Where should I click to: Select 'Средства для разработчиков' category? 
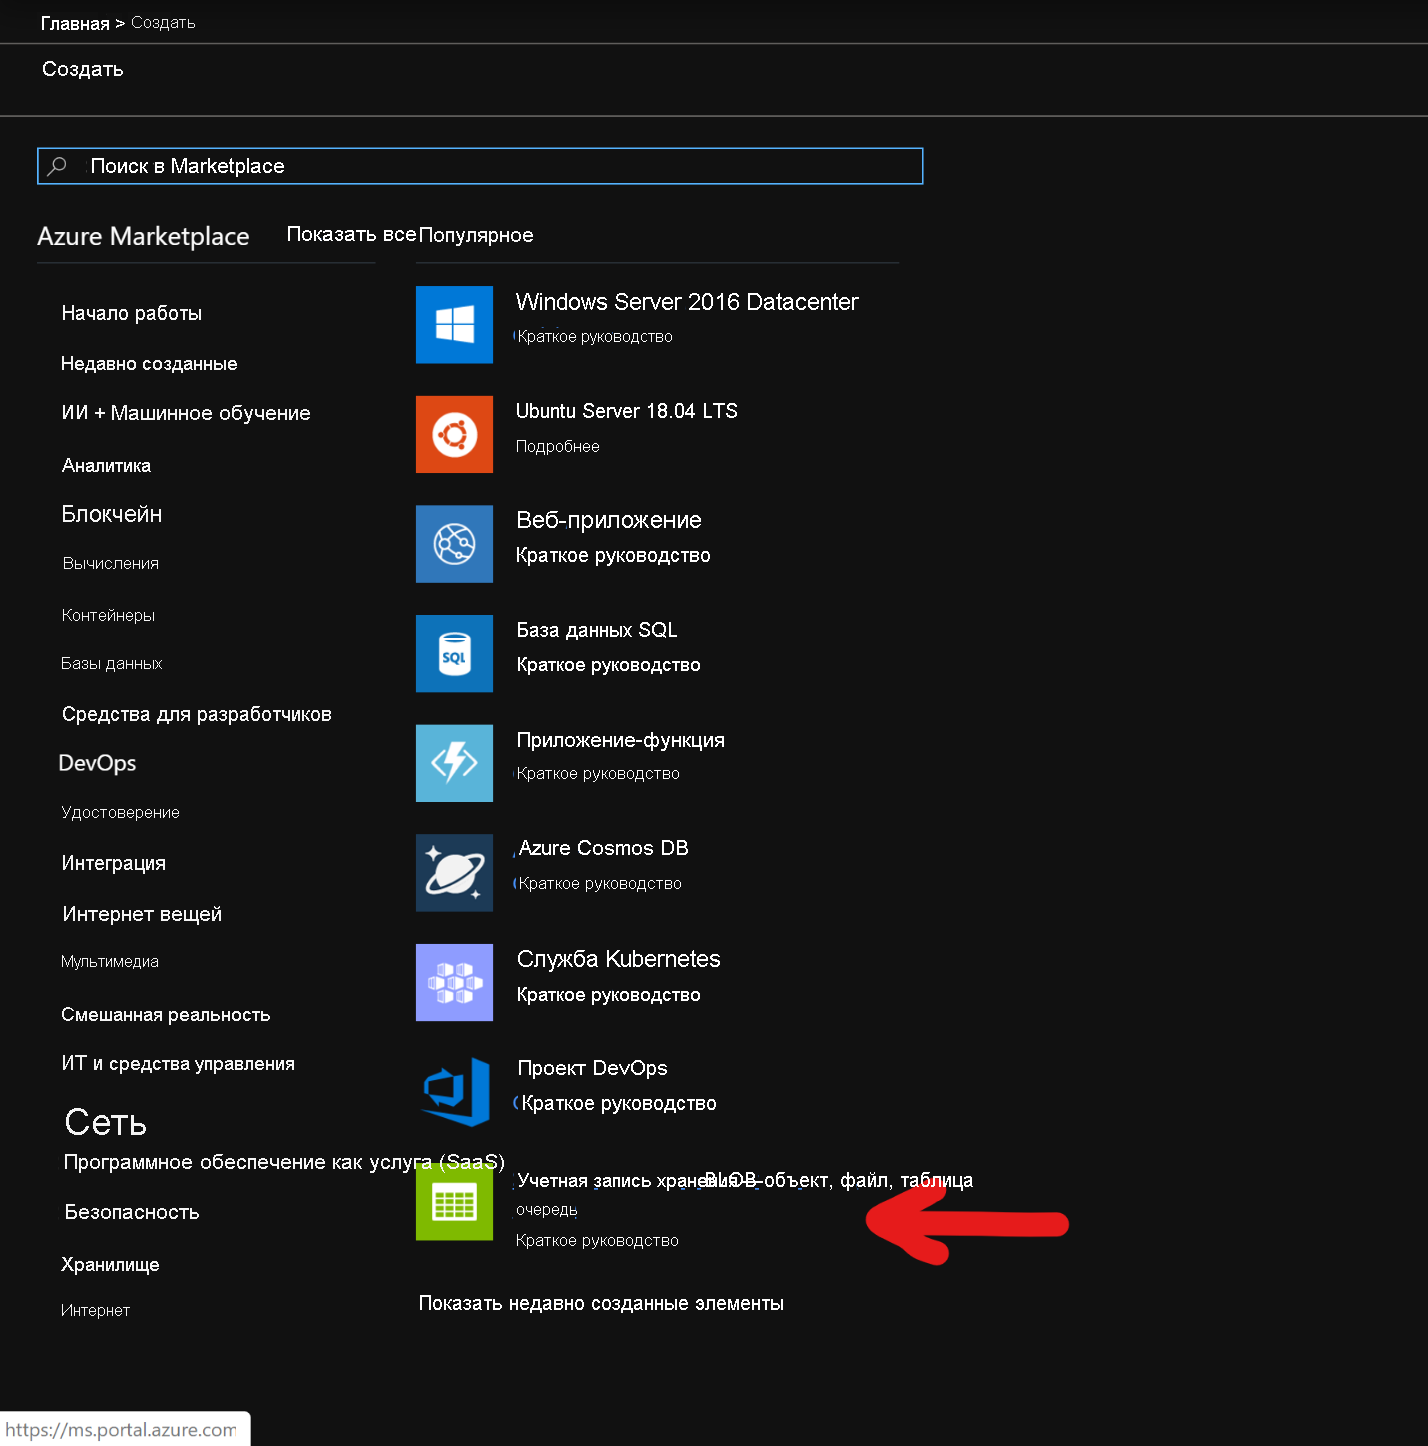pyautogui.click(x=197, y=714)
